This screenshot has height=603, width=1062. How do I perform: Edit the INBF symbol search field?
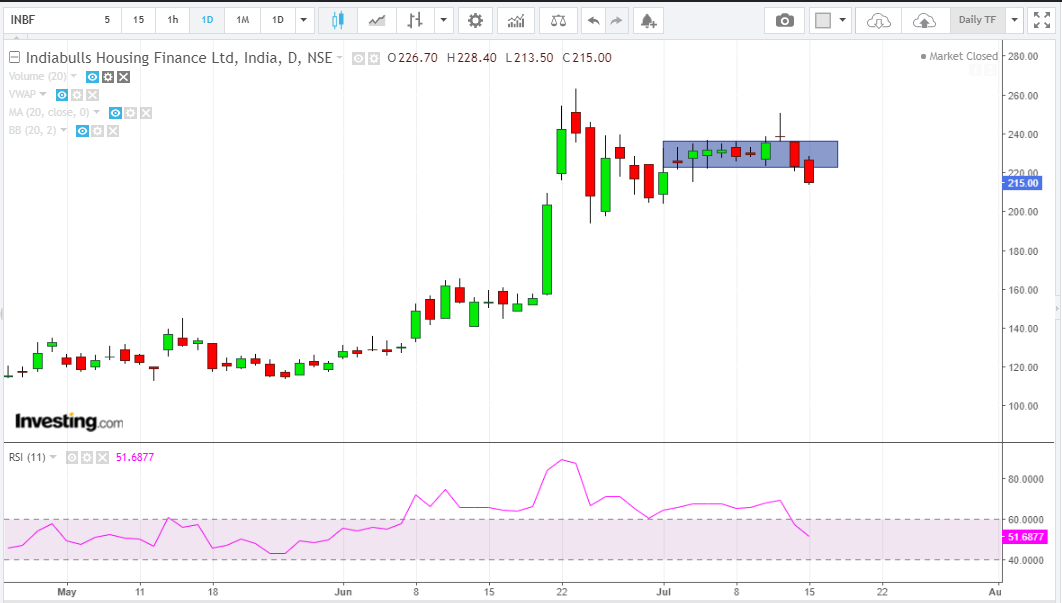(47, 20)
